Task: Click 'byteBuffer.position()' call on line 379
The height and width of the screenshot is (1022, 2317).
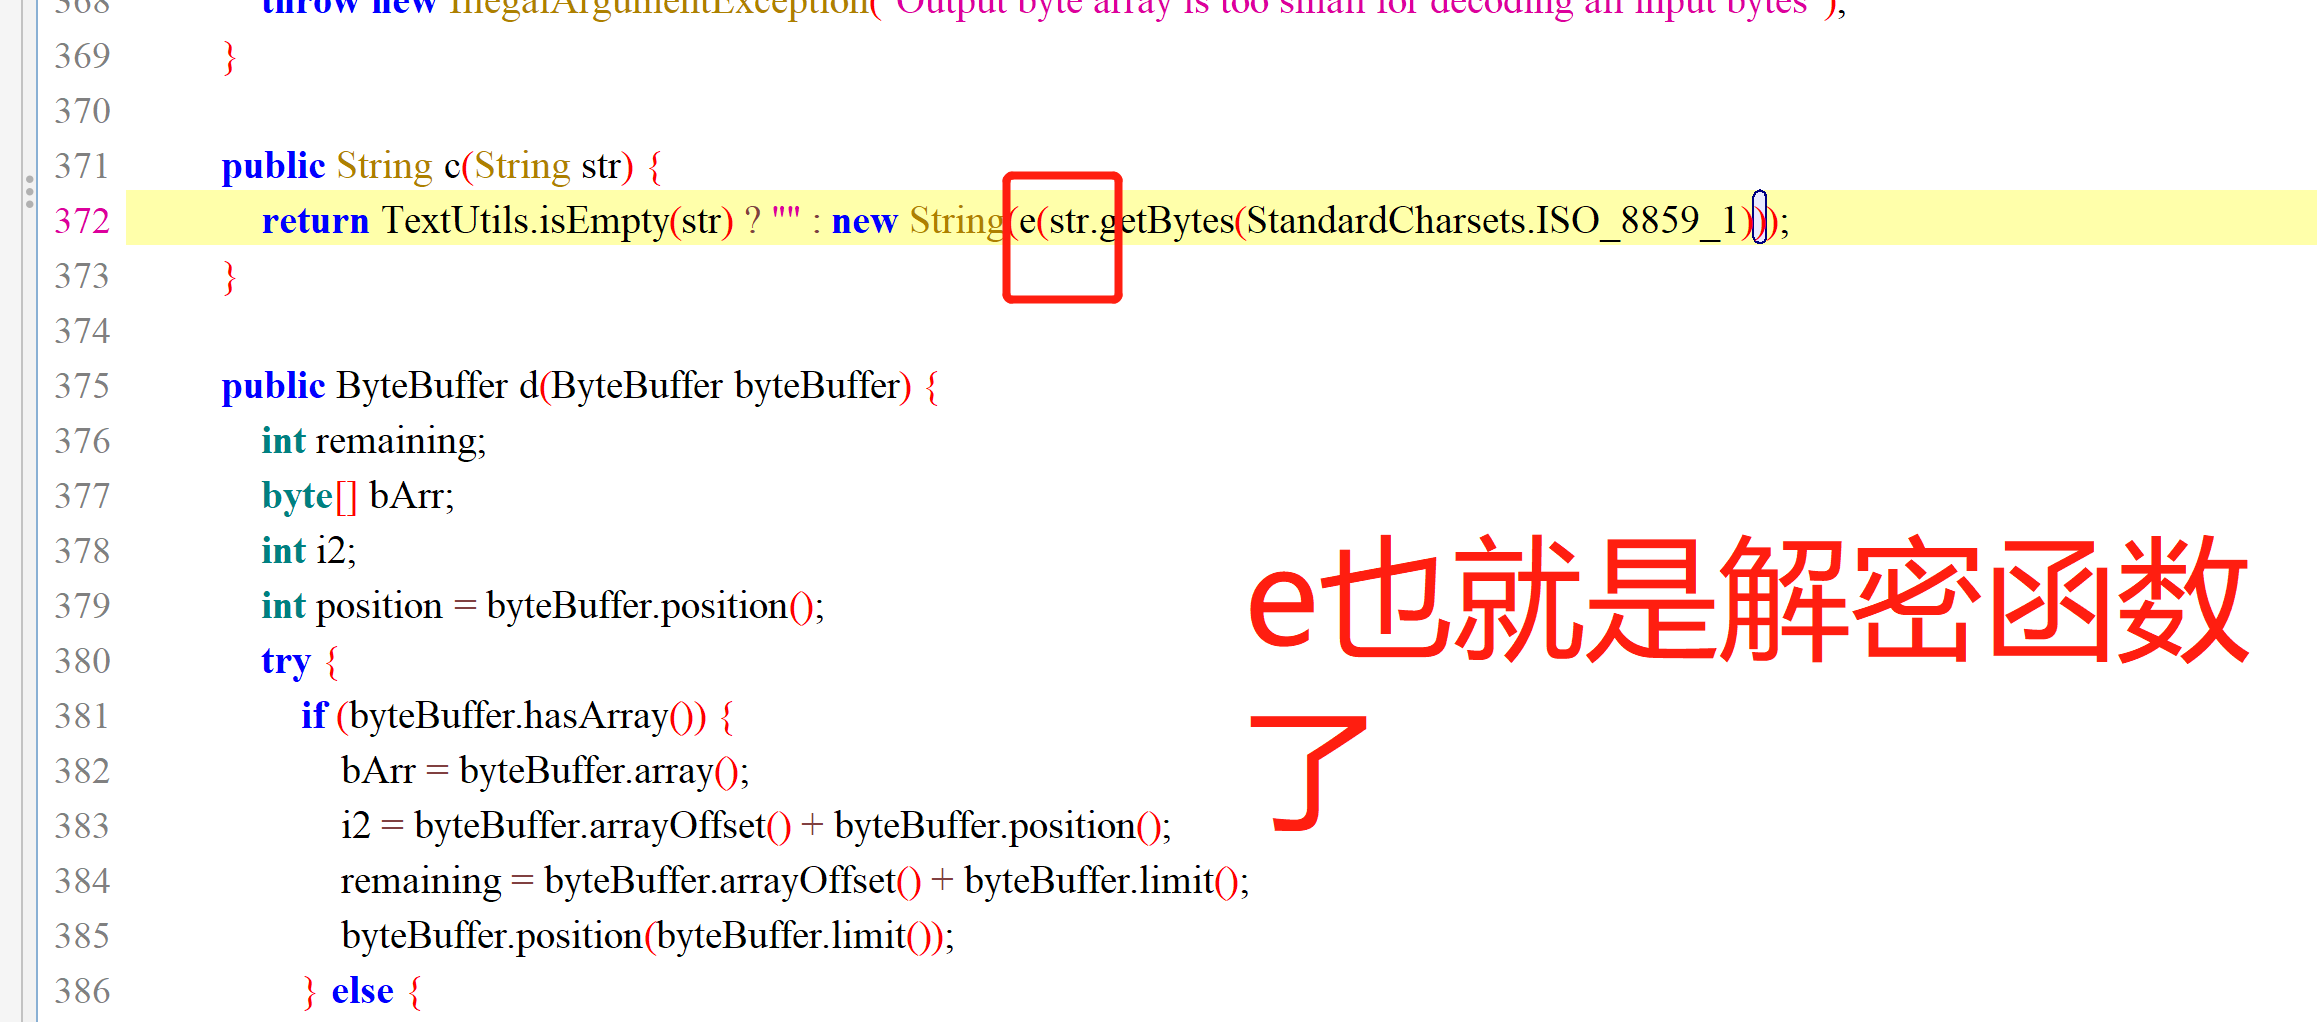Action: coord(652,606)
